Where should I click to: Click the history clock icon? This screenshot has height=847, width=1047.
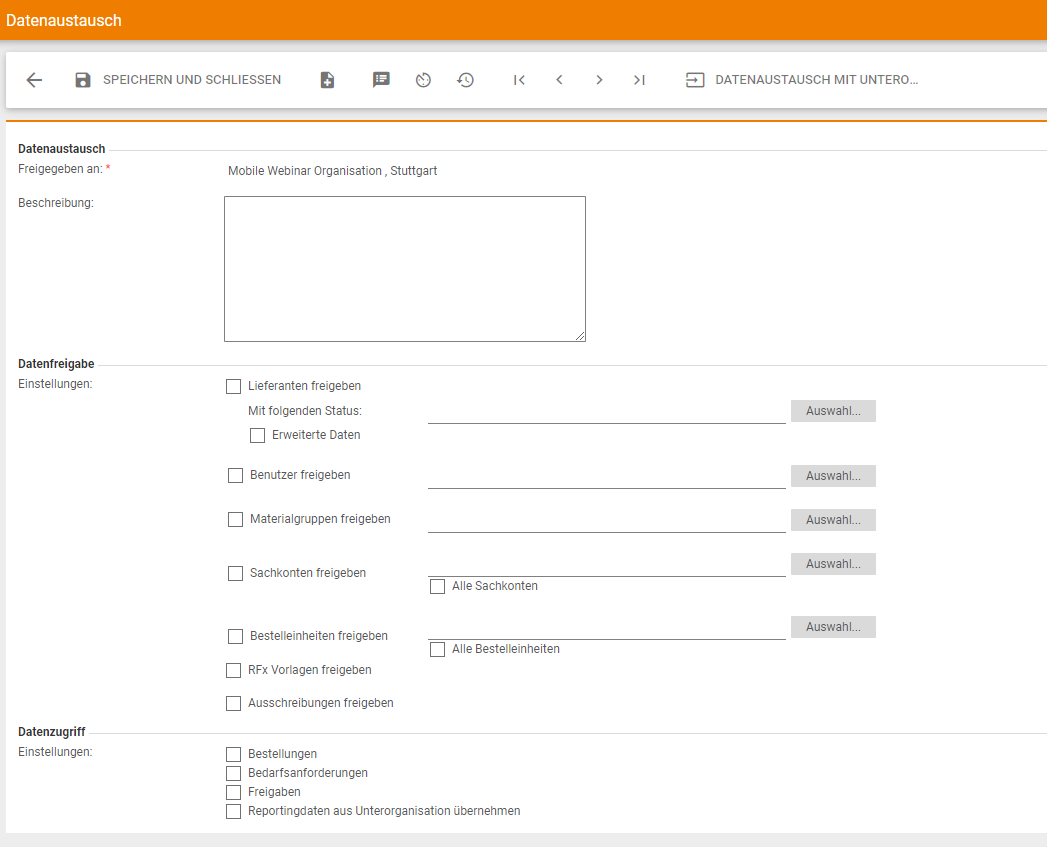pyautogui.click(x=466, y=80)
